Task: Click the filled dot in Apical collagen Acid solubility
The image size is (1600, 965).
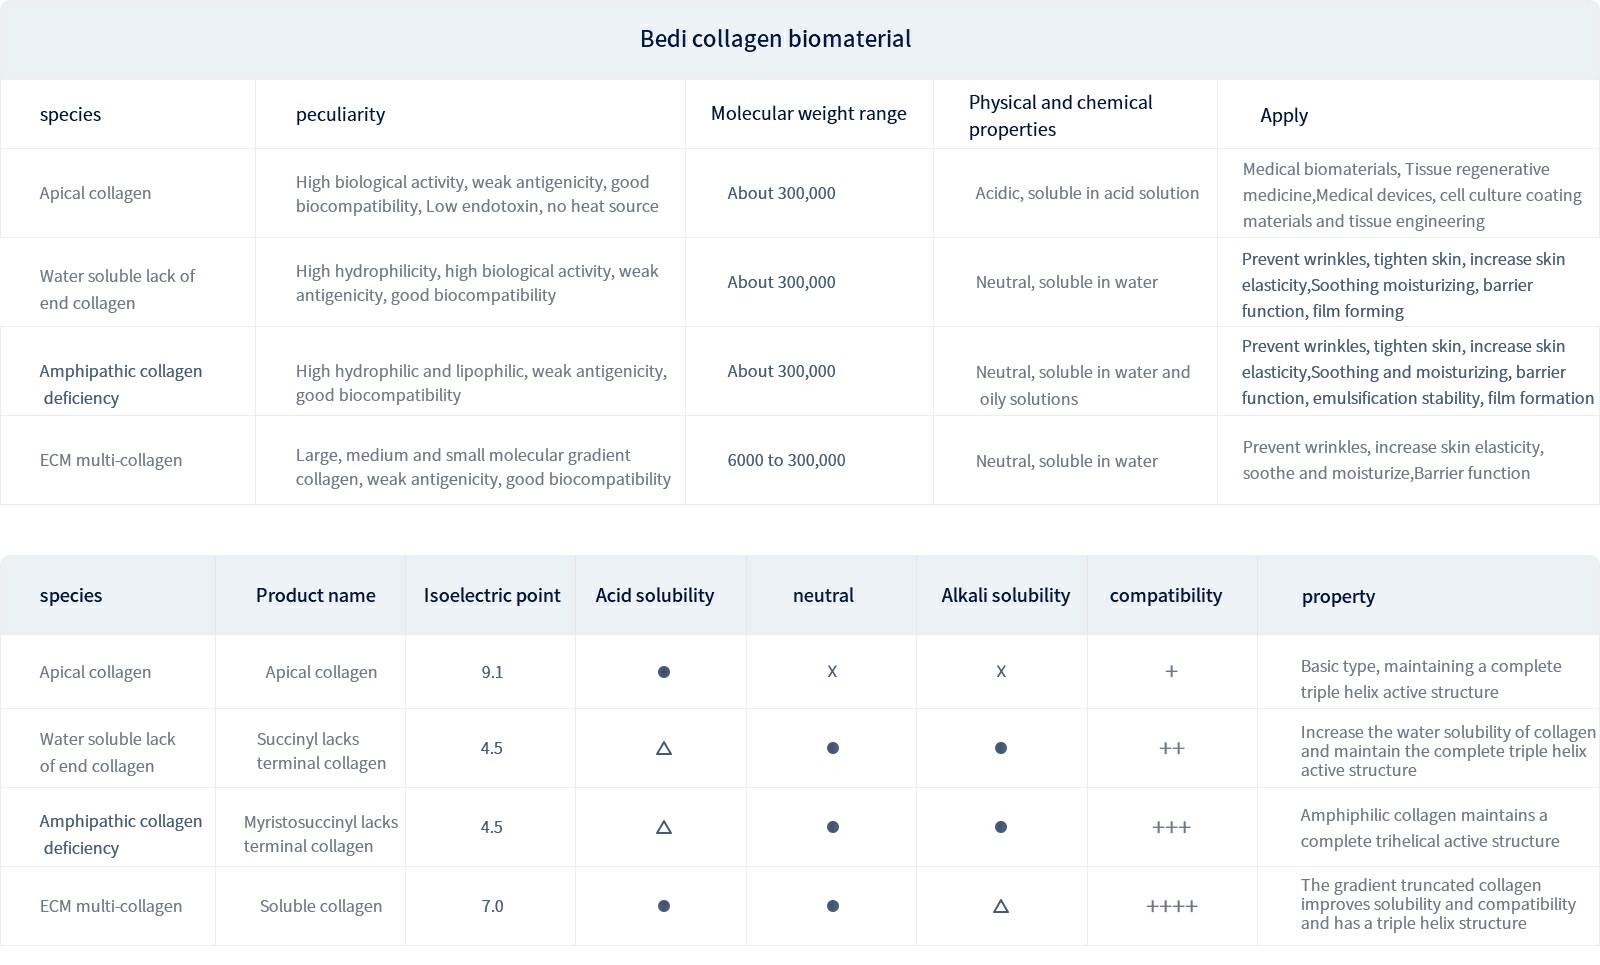Action: coord(663,672)
